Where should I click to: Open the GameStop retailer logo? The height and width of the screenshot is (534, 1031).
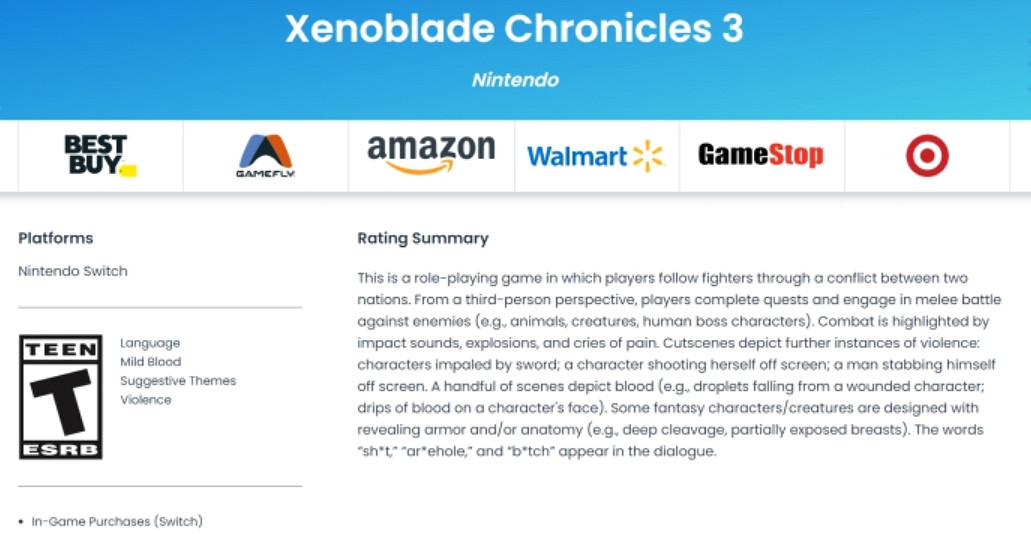click(x=761, y=155)
